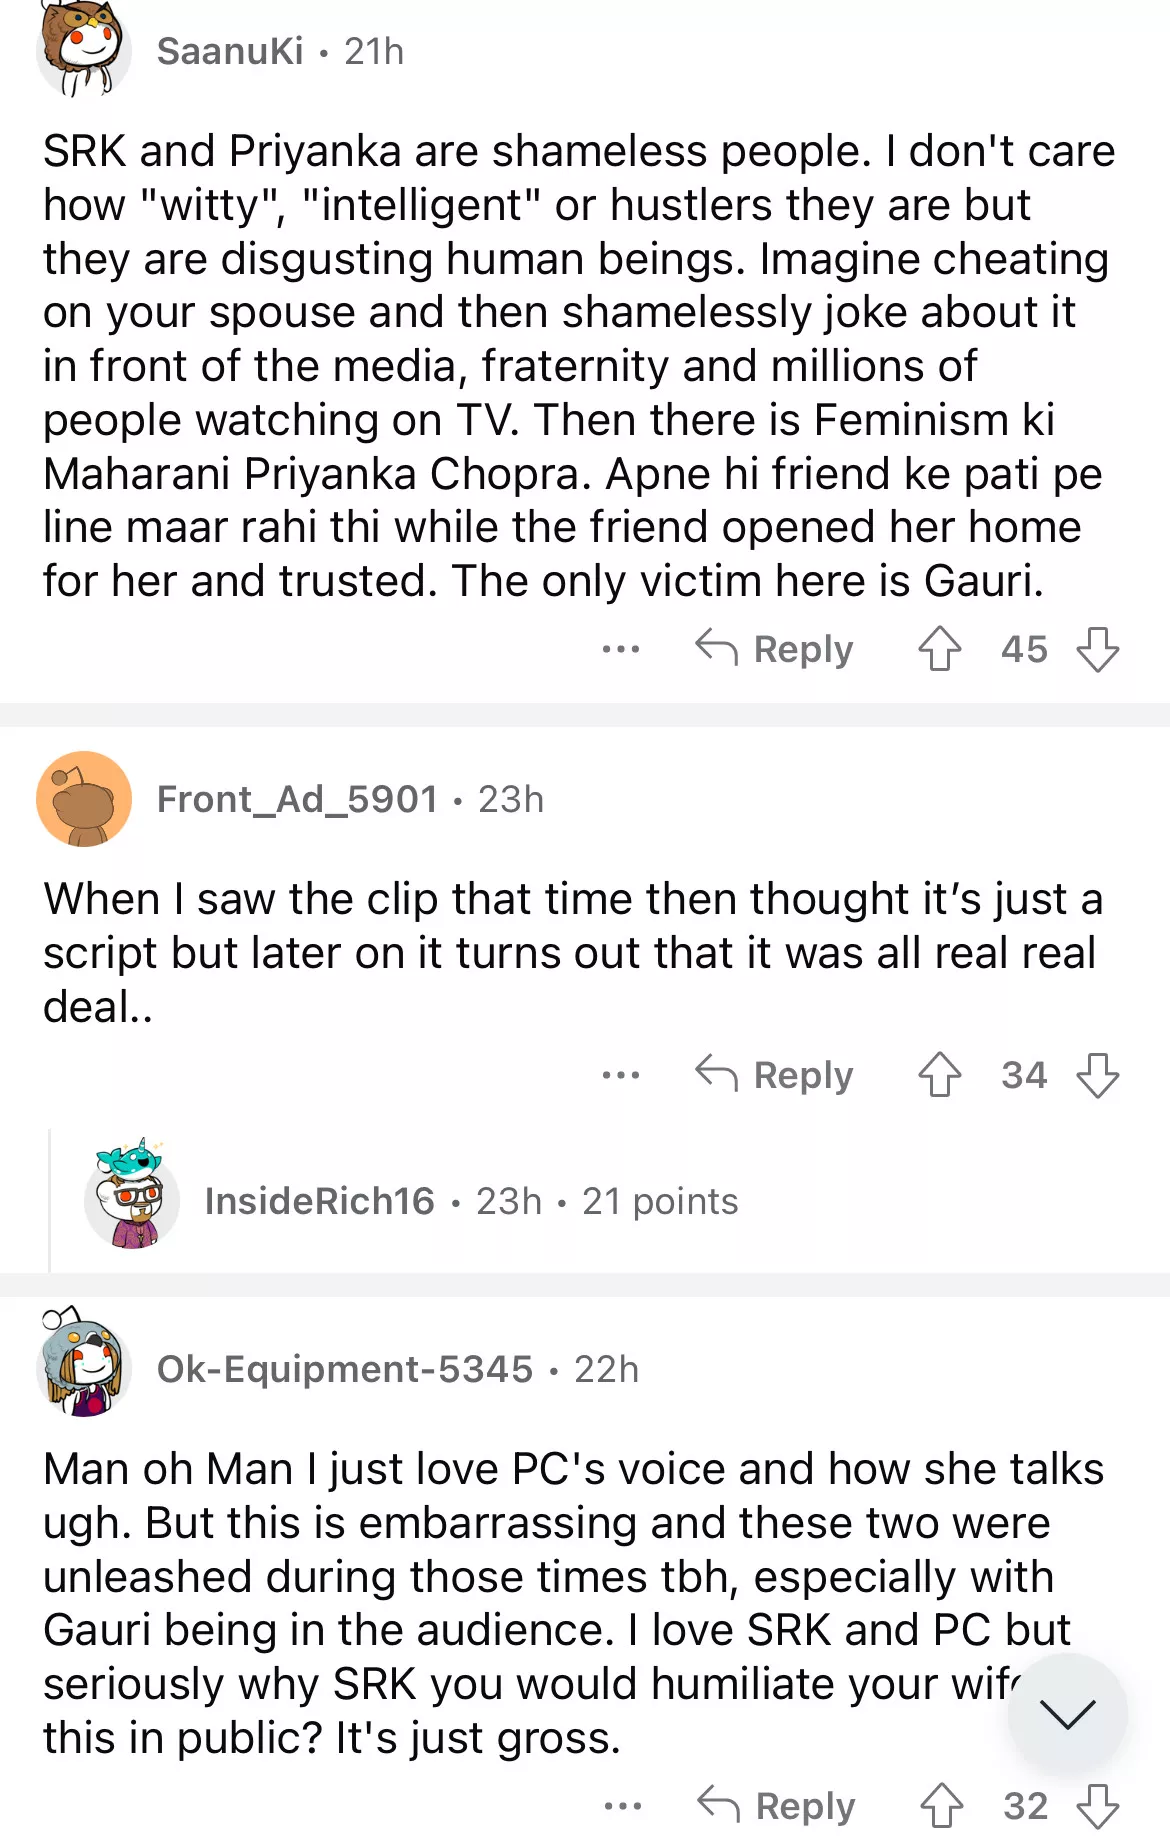Viewport: 1170px width, 1843px height.
Task: Downvote Ok-Equipment-5345's comment
Action: tap(1097, 1806)
